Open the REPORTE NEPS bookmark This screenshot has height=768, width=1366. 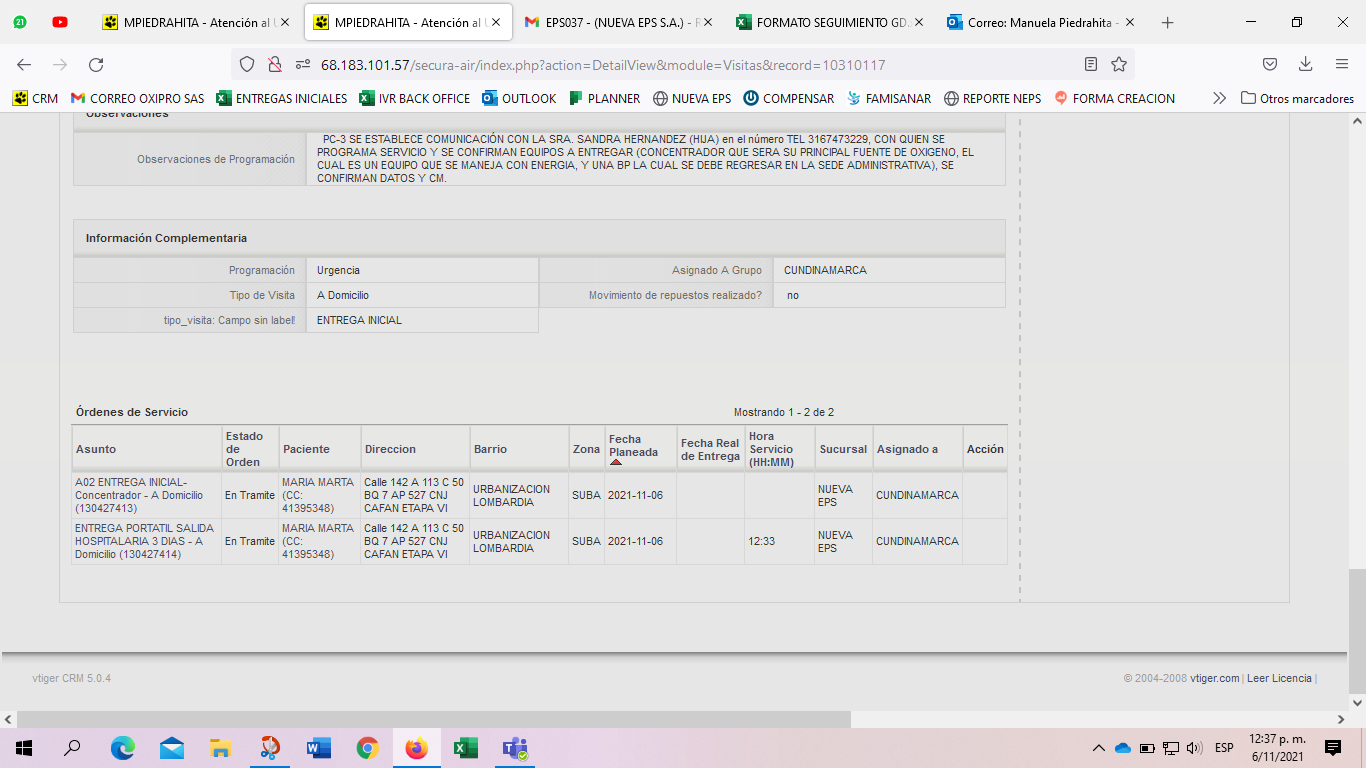pos(993,98)
